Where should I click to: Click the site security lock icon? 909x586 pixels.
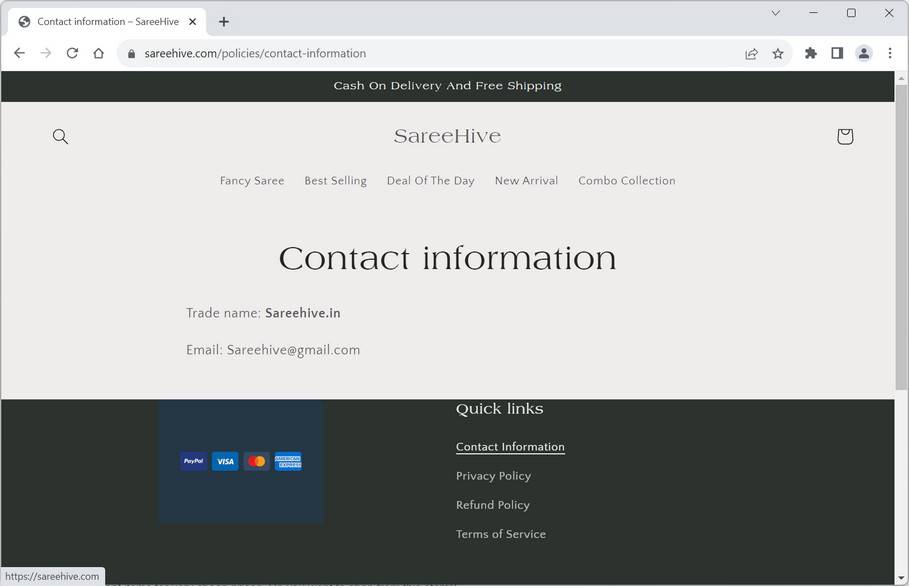(131, 53)
